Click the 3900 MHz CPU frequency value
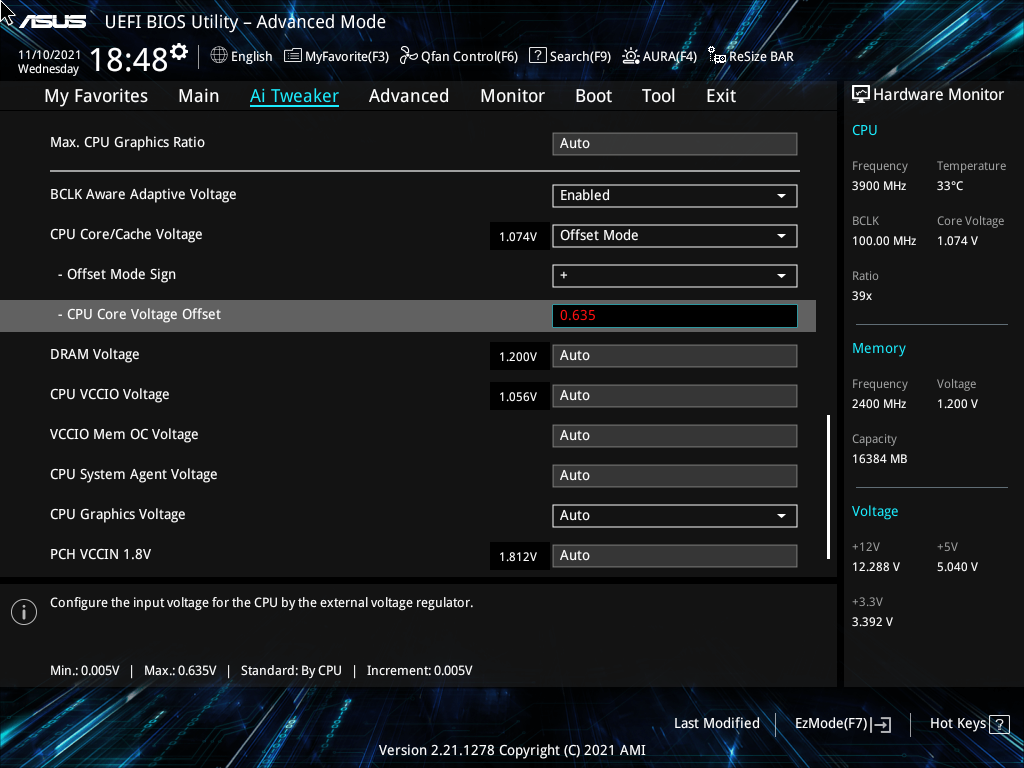Image resolution: width=1024 pixels, height=768 pixels. 879,186
